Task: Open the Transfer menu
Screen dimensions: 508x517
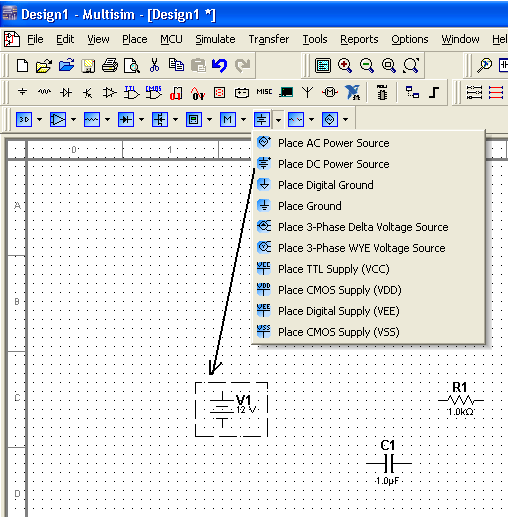Action: pyautogui.click(x=269, y=39)
